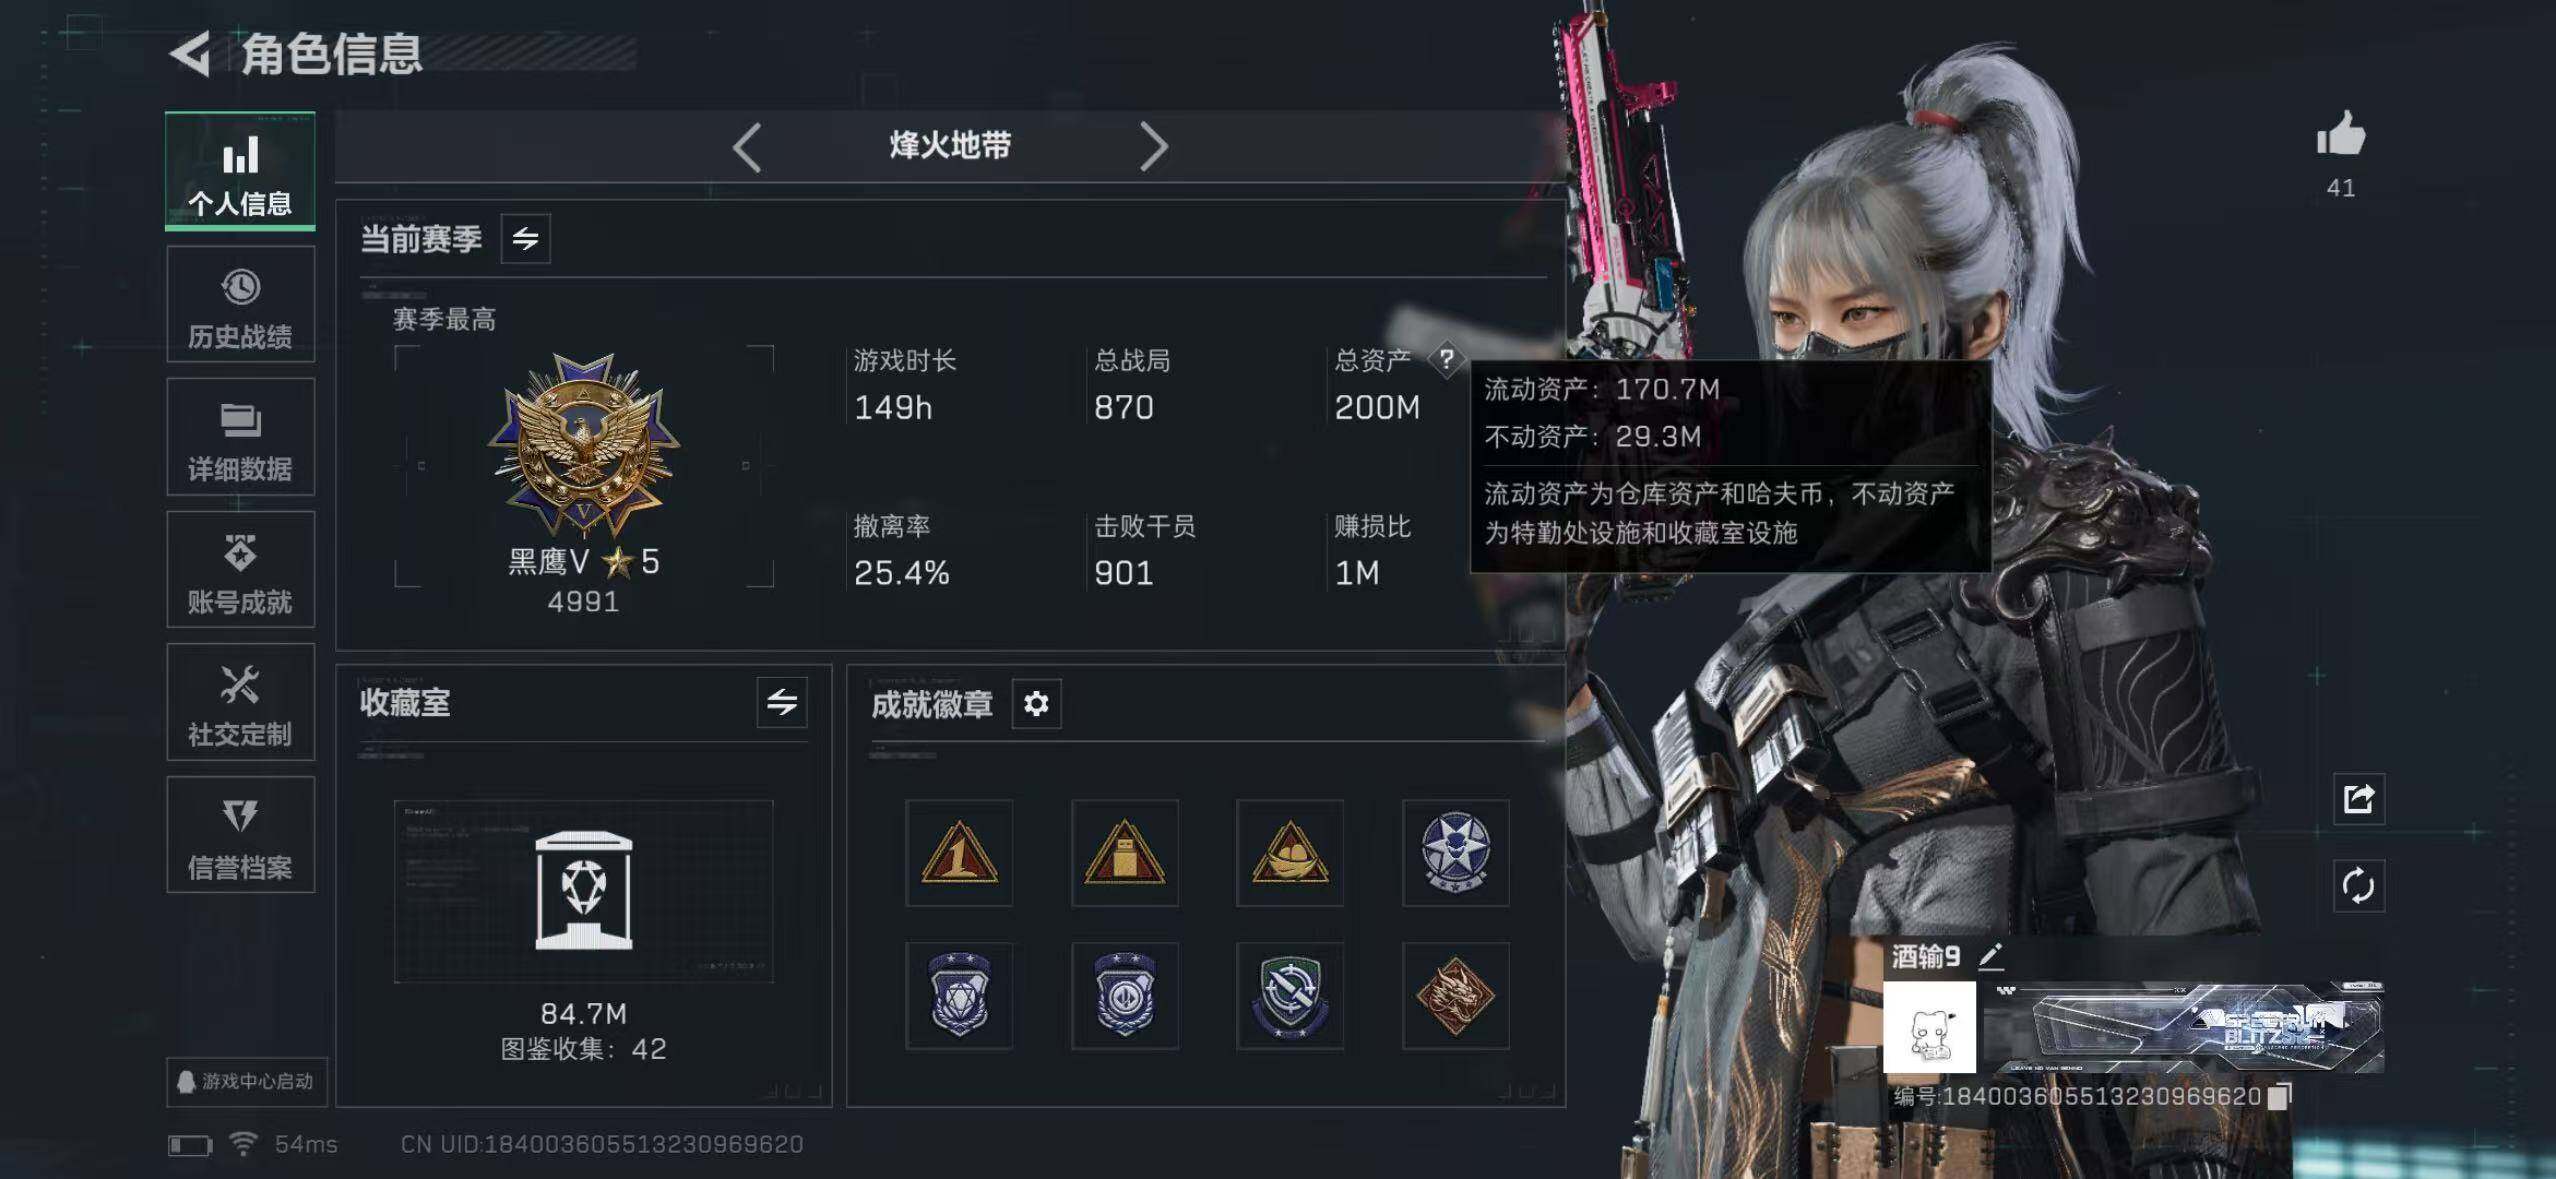Open the 成就徽章 gear settings
This screenshot has width=2556, height=1179.
[1036, 704]
